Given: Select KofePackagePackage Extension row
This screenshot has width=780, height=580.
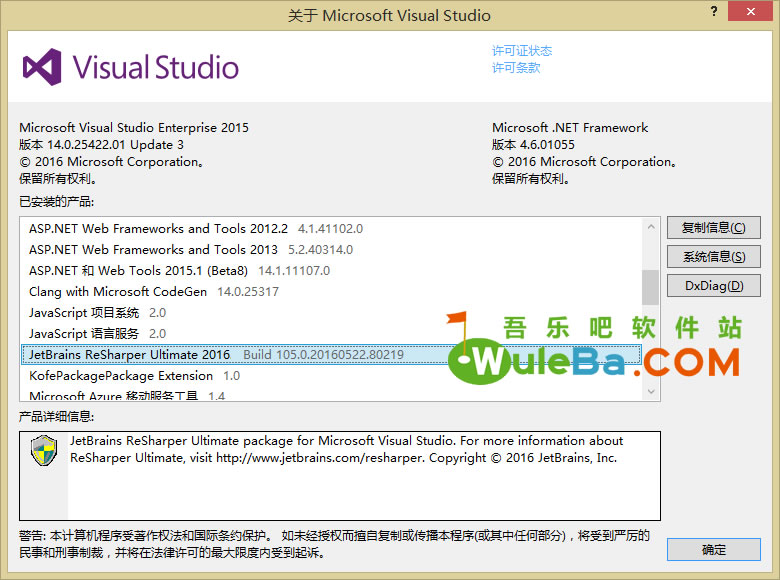Looking at the screenshot, I should point(331,376).
